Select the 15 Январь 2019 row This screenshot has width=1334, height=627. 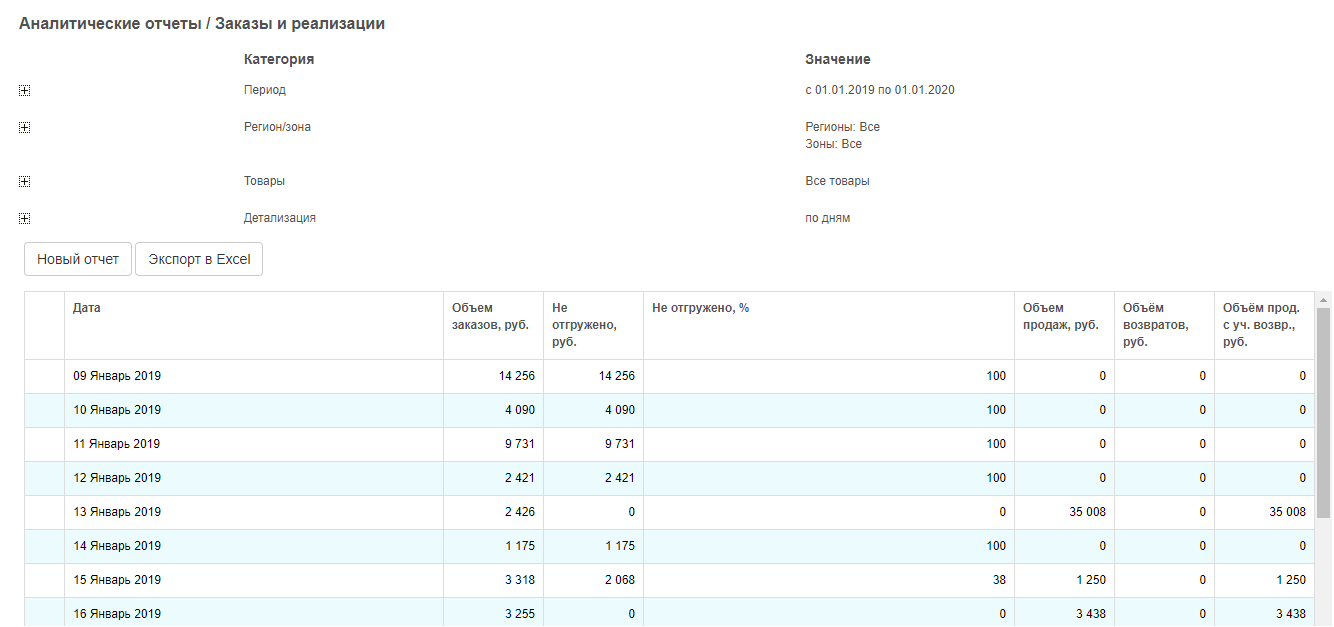coord(117,580)
